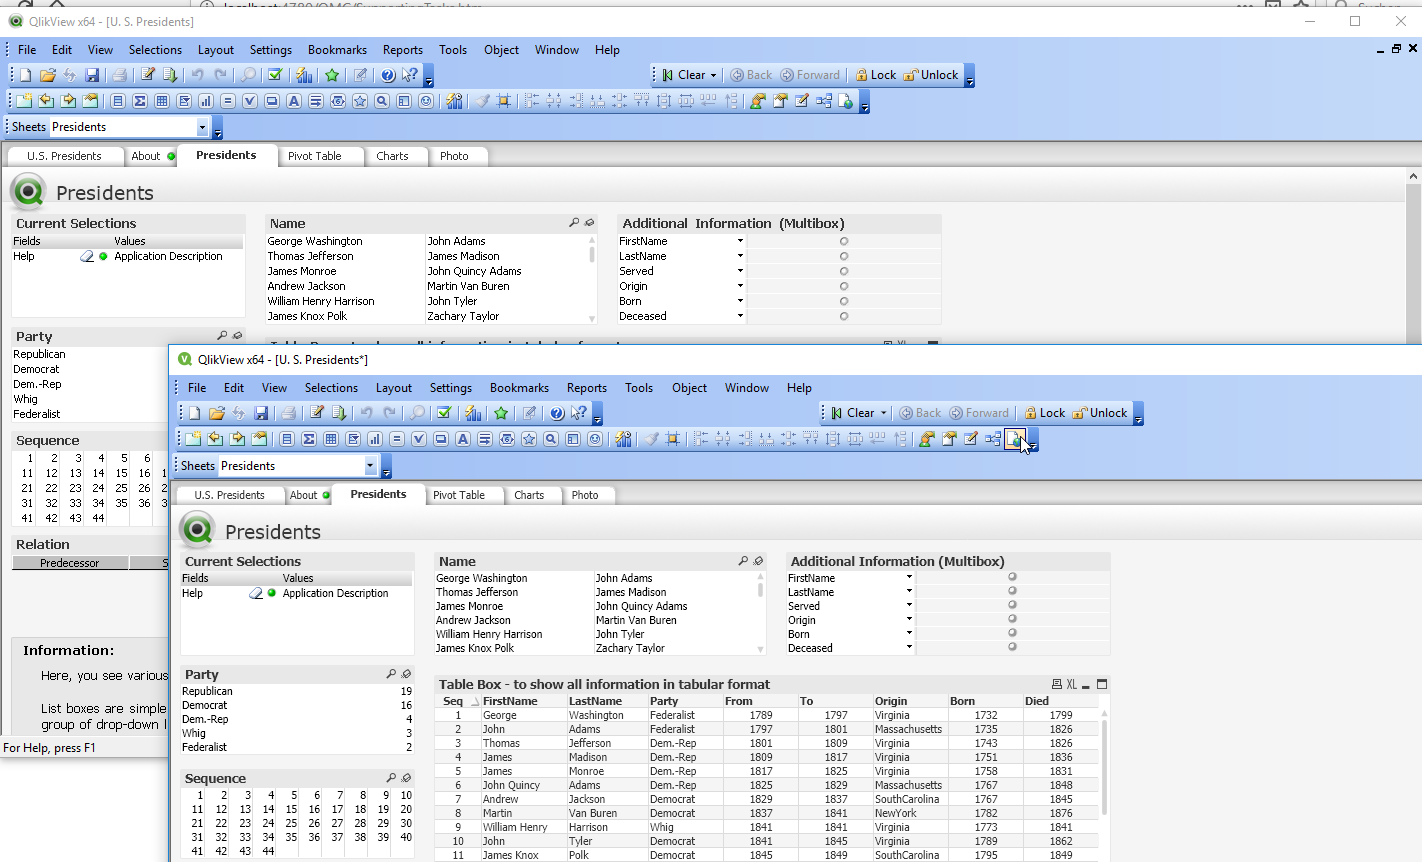This screenshot has width=1422, height=862.
Task: Click clear eraser on front Name list box
Action: (x=758, y=562)
